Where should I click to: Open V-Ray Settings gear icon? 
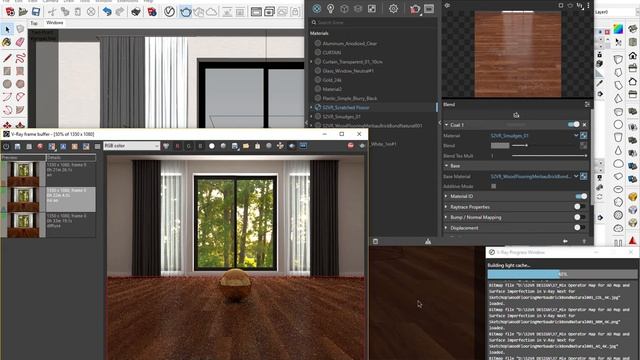[x=393, y=9]
